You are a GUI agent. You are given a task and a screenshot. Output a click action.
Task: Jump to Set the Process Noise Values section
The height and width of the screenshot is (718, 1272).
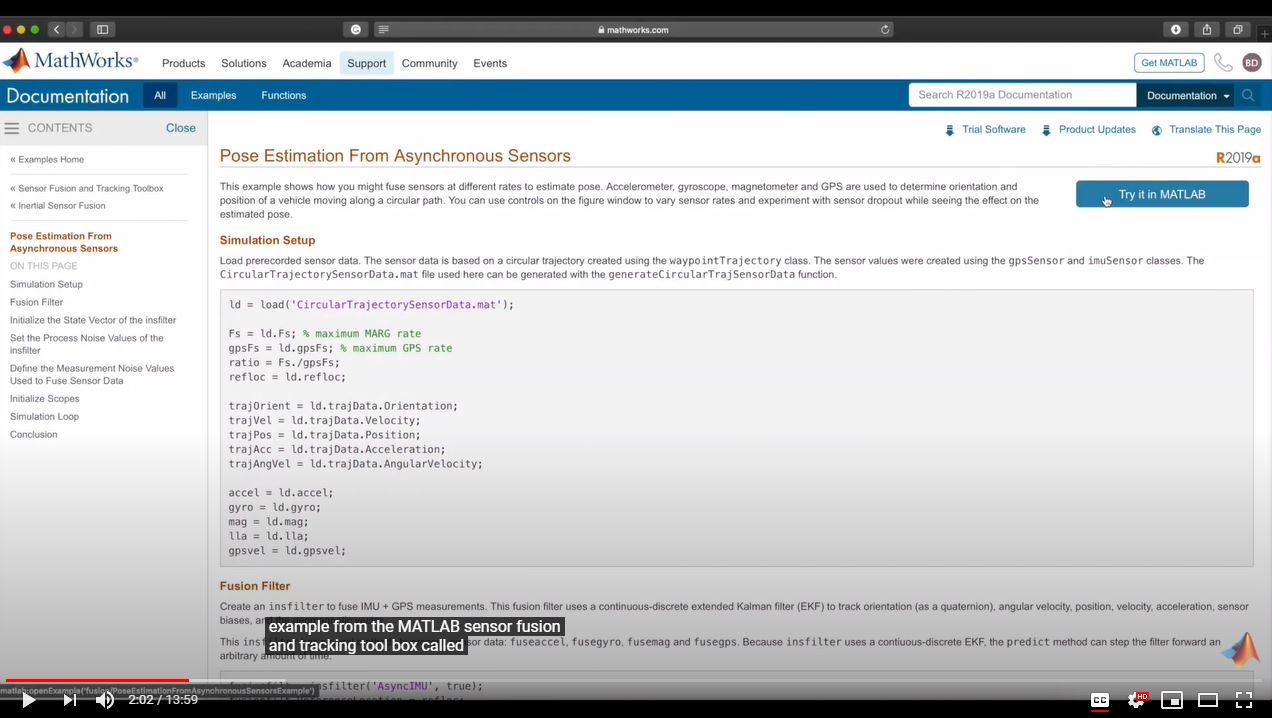coord(87,344)
